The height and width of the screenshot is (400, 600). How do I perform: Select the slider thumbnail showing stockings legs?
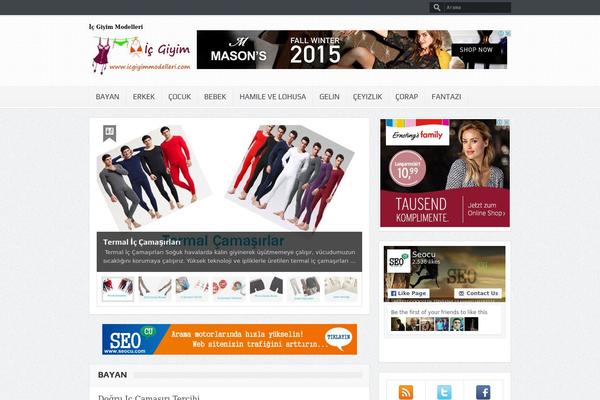[x=155, y=289]
